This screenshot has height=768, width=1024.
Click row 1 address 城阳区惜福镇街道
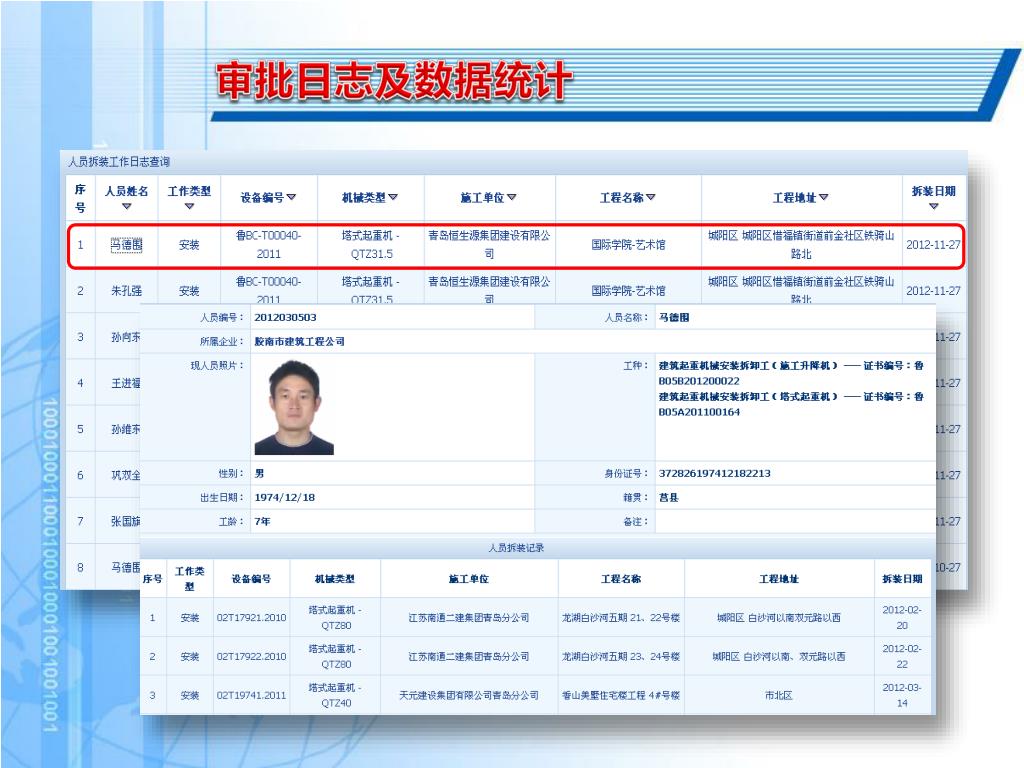pos(801,245)
